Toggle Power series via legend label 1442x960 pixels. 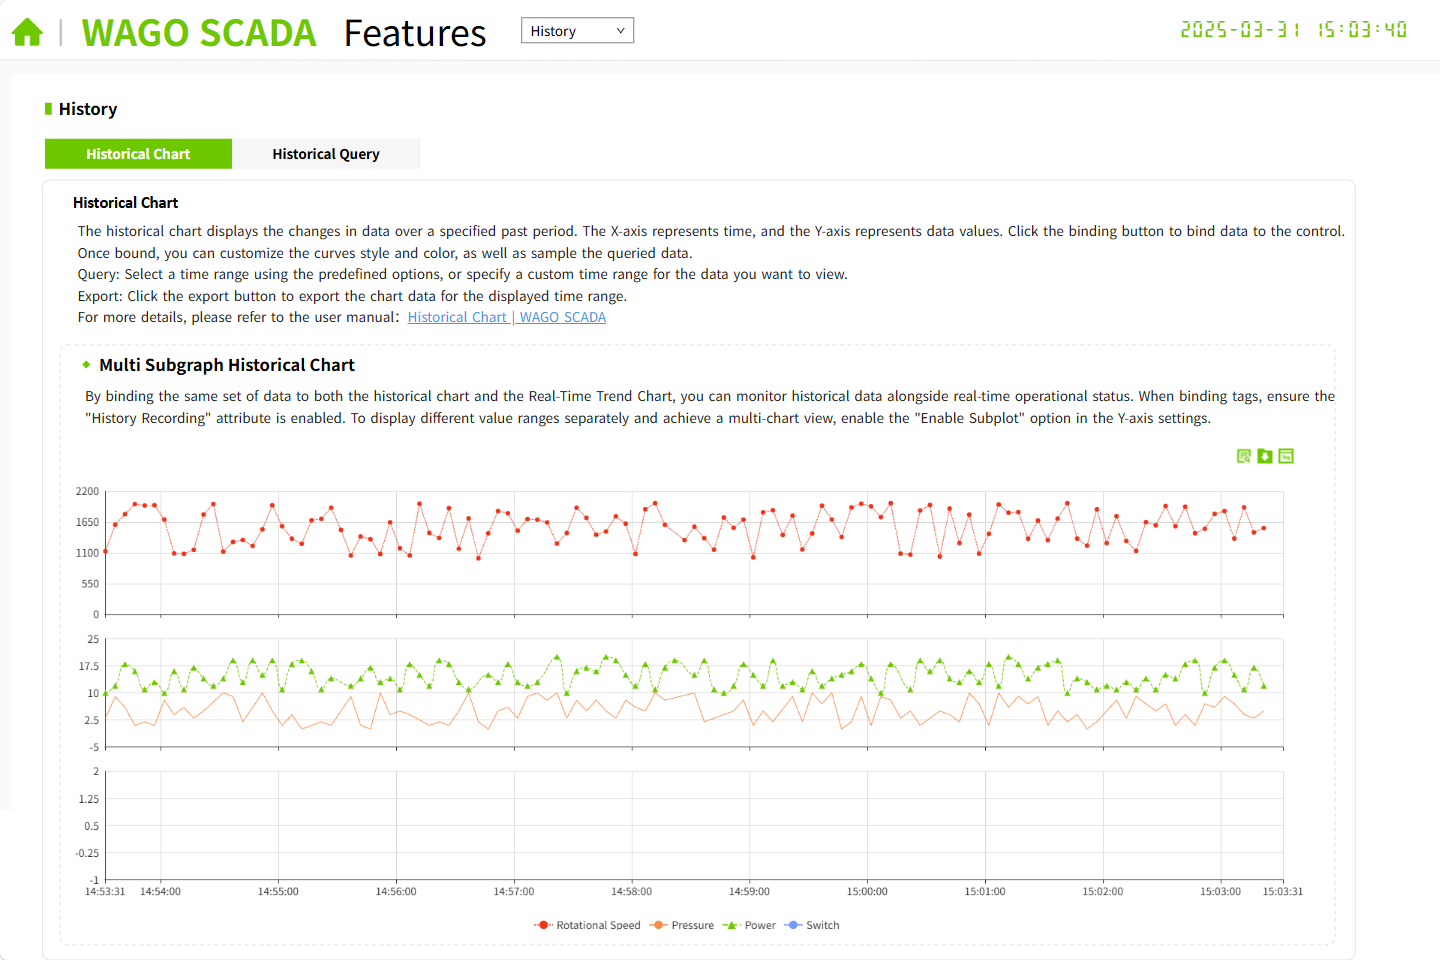[760, 925]
